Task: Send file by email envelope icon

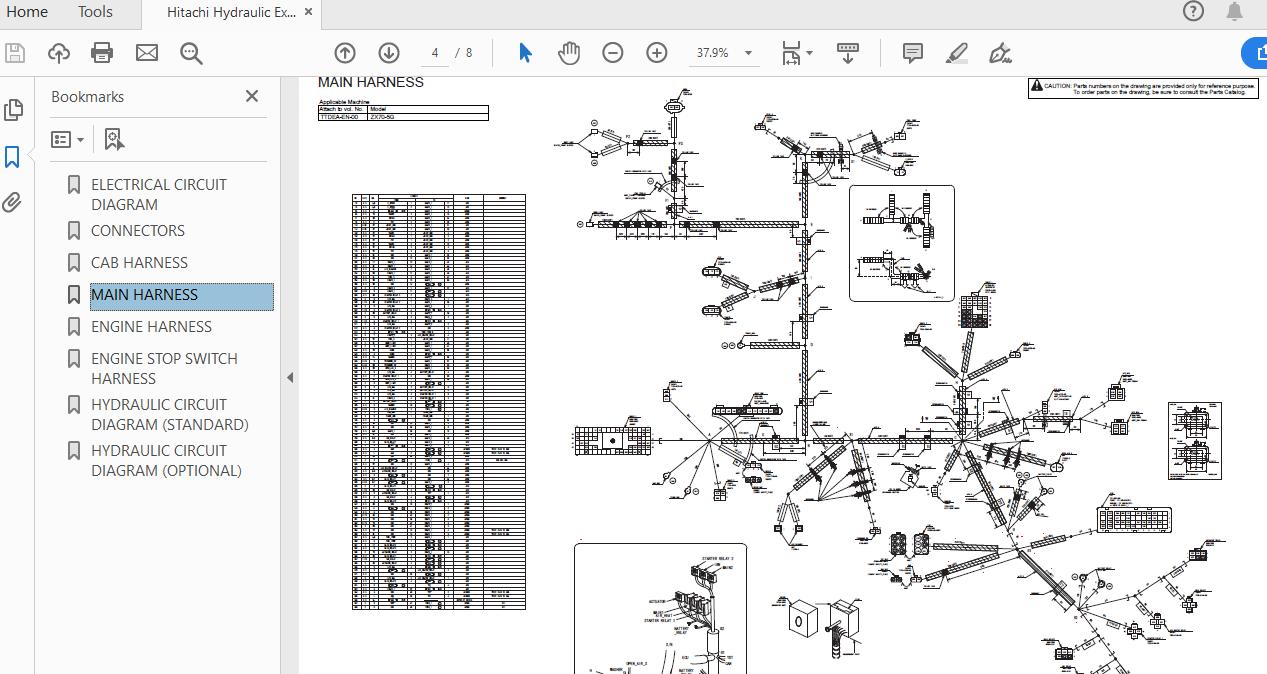Action: [x=147, y=53]
